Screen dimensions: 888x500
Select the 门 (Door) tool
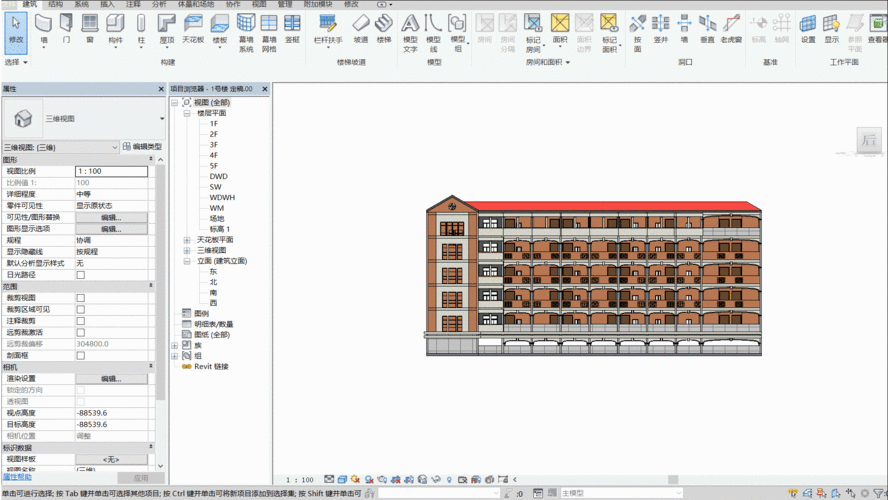coord(66,28)
